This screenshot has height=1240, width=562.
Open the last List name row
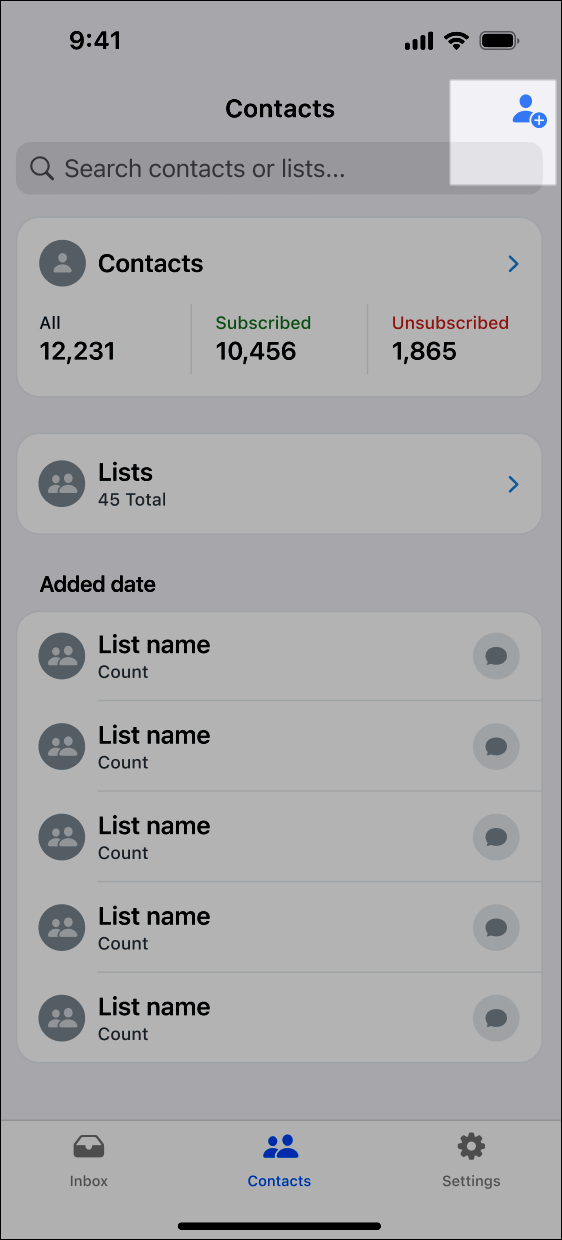[x=279, y=1019]
